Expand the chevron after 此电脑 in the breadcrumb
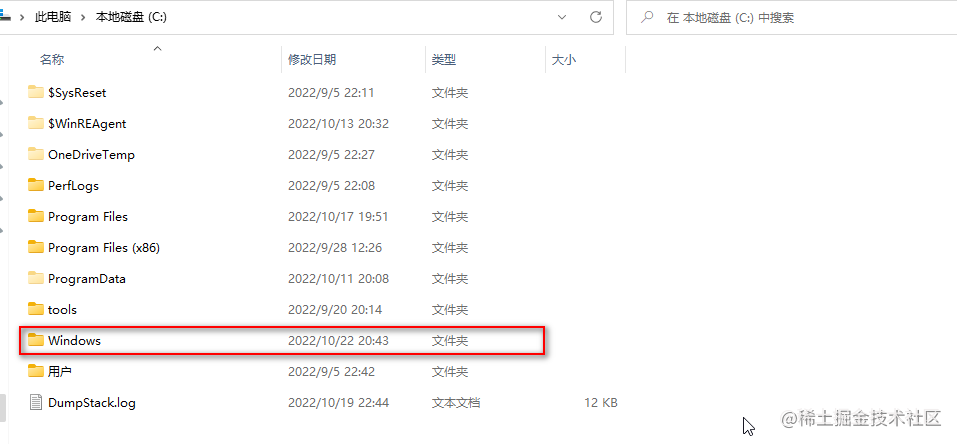This screenshot has width=957, height=444. point(83,17)
